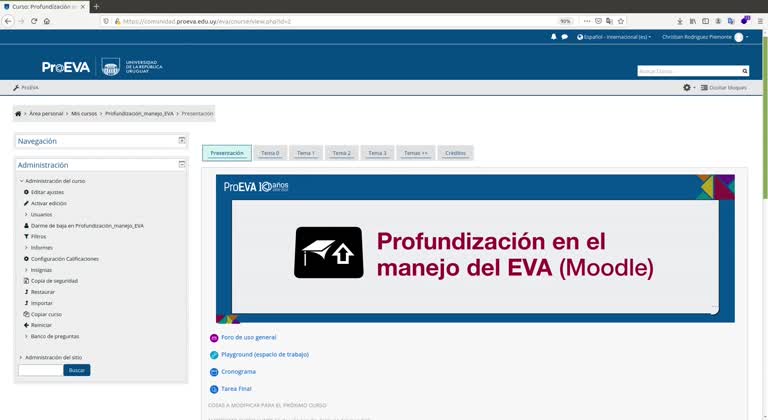This screenshot has width=768, height=420.
Task: Click Darme de baja en Profundización_manejo_EVA
Action: [87, 226]
